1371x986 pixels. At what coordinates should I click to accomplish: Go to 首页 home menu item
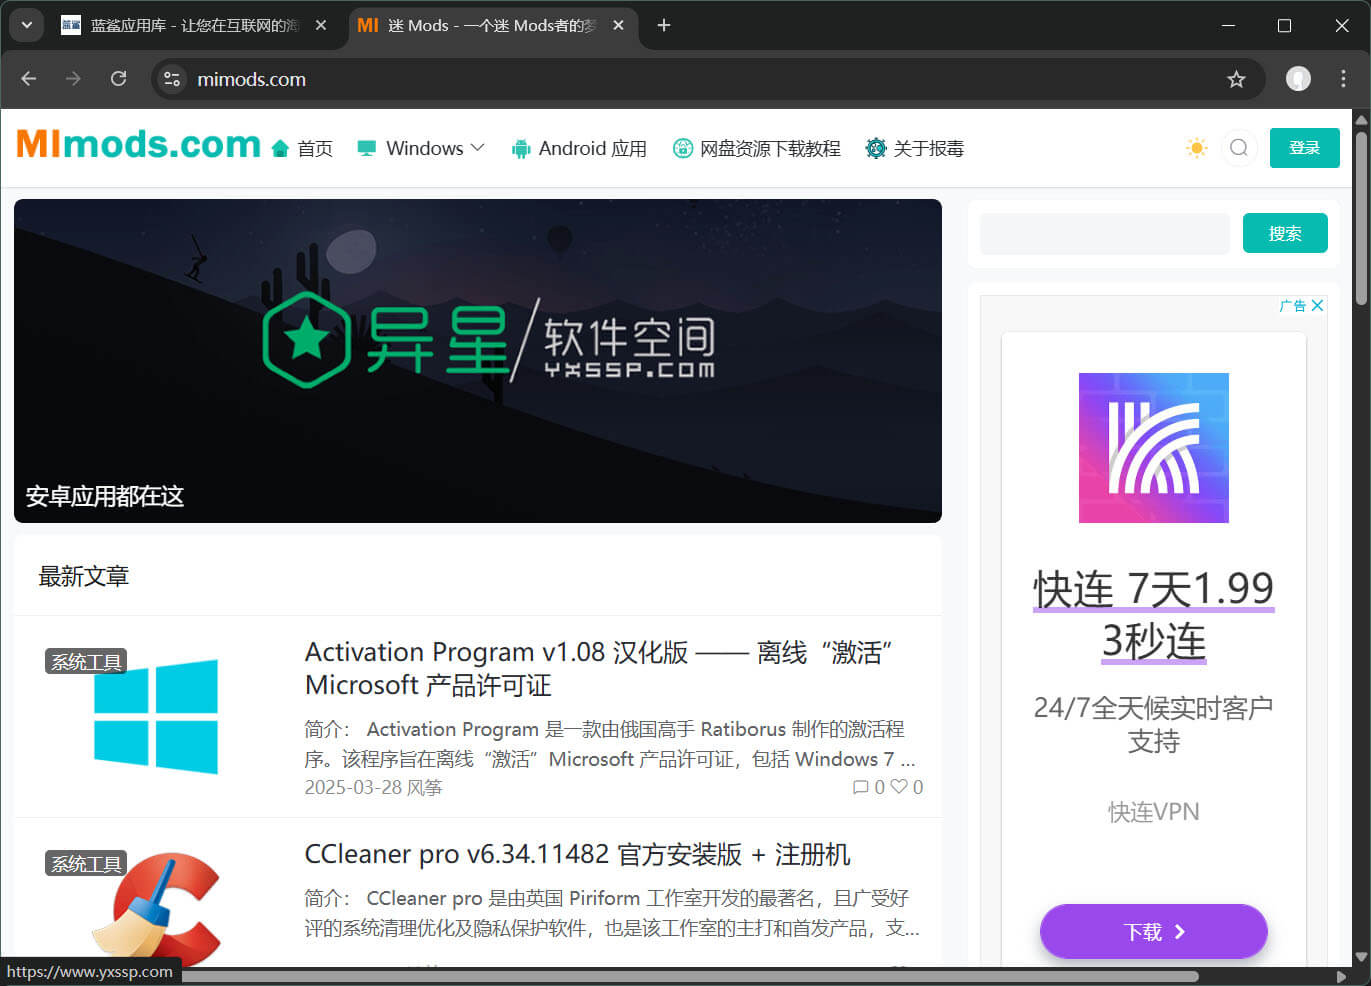pos(302,148)
